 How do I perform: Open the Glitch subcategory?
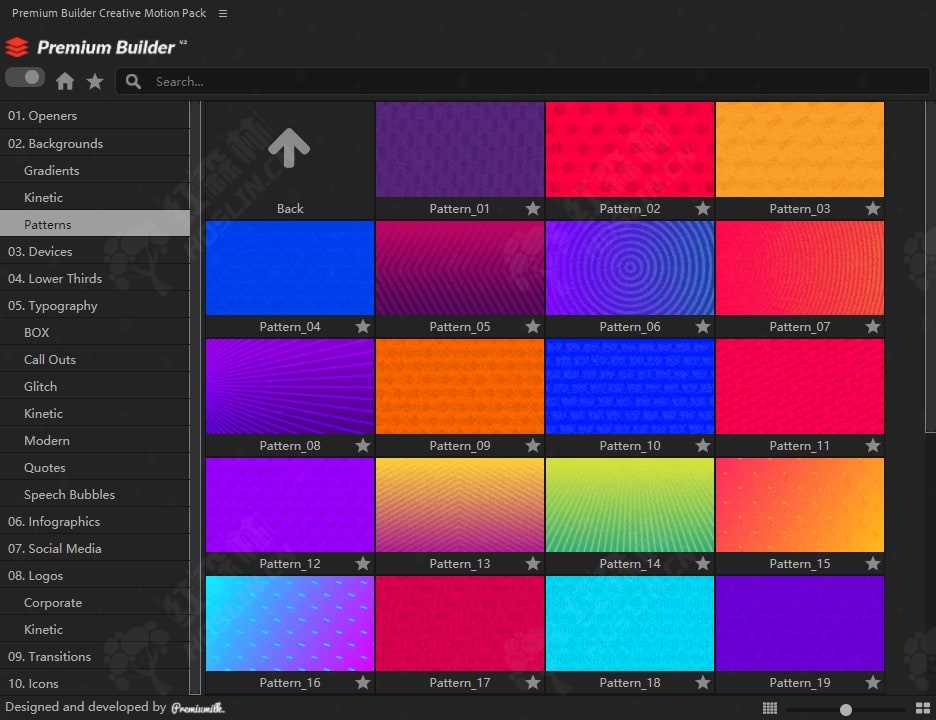[95, 386]
